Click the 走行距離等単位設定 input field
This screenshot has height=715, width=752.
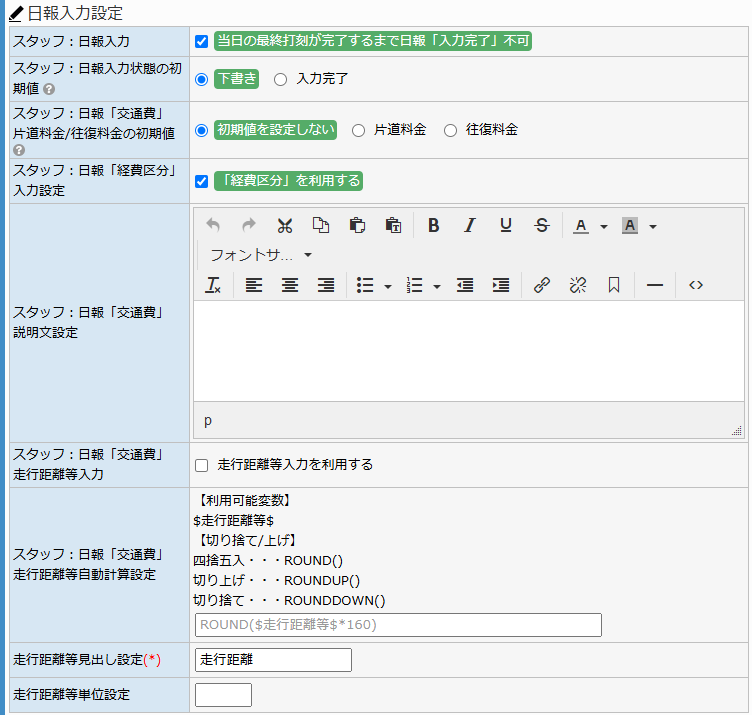coord(223,695)
